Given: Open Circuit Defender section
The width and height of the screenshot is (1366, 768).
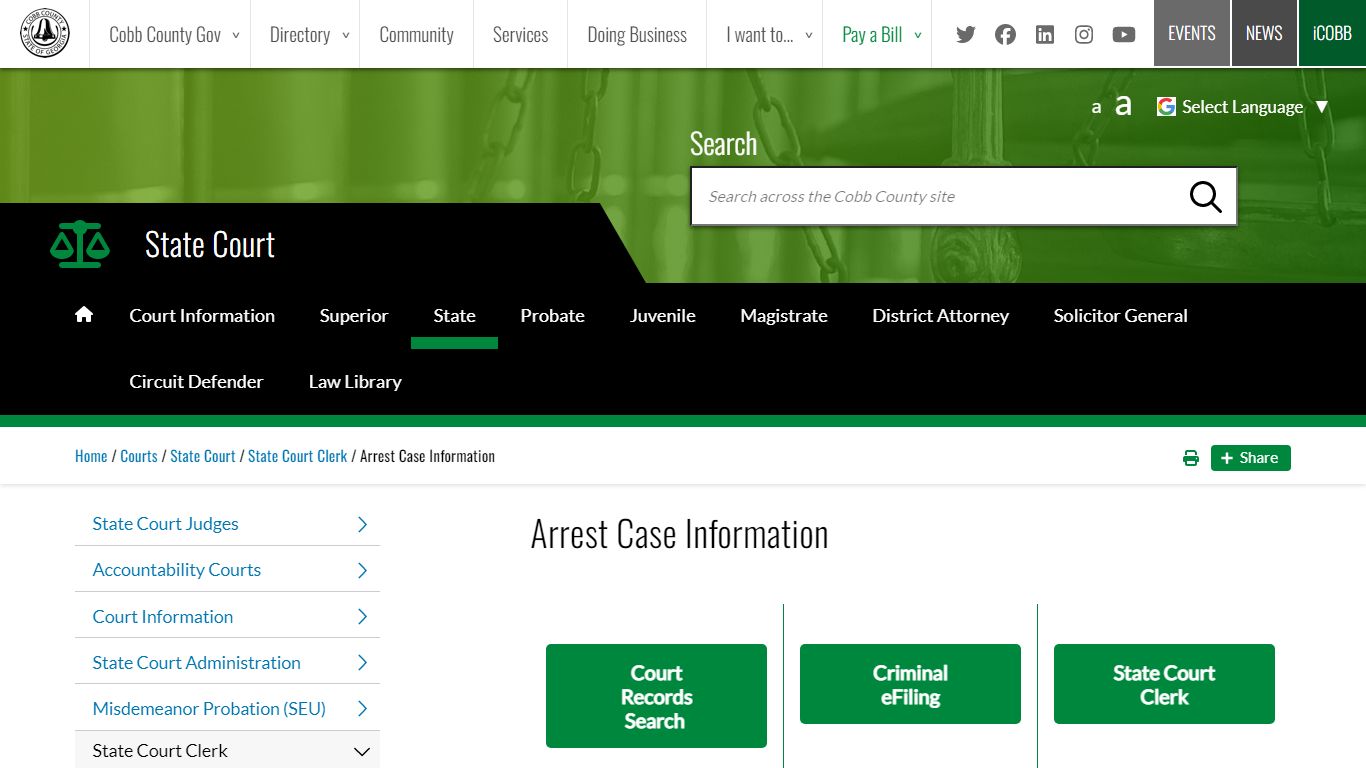Looking at the screenshot, I should click(196, 381).
